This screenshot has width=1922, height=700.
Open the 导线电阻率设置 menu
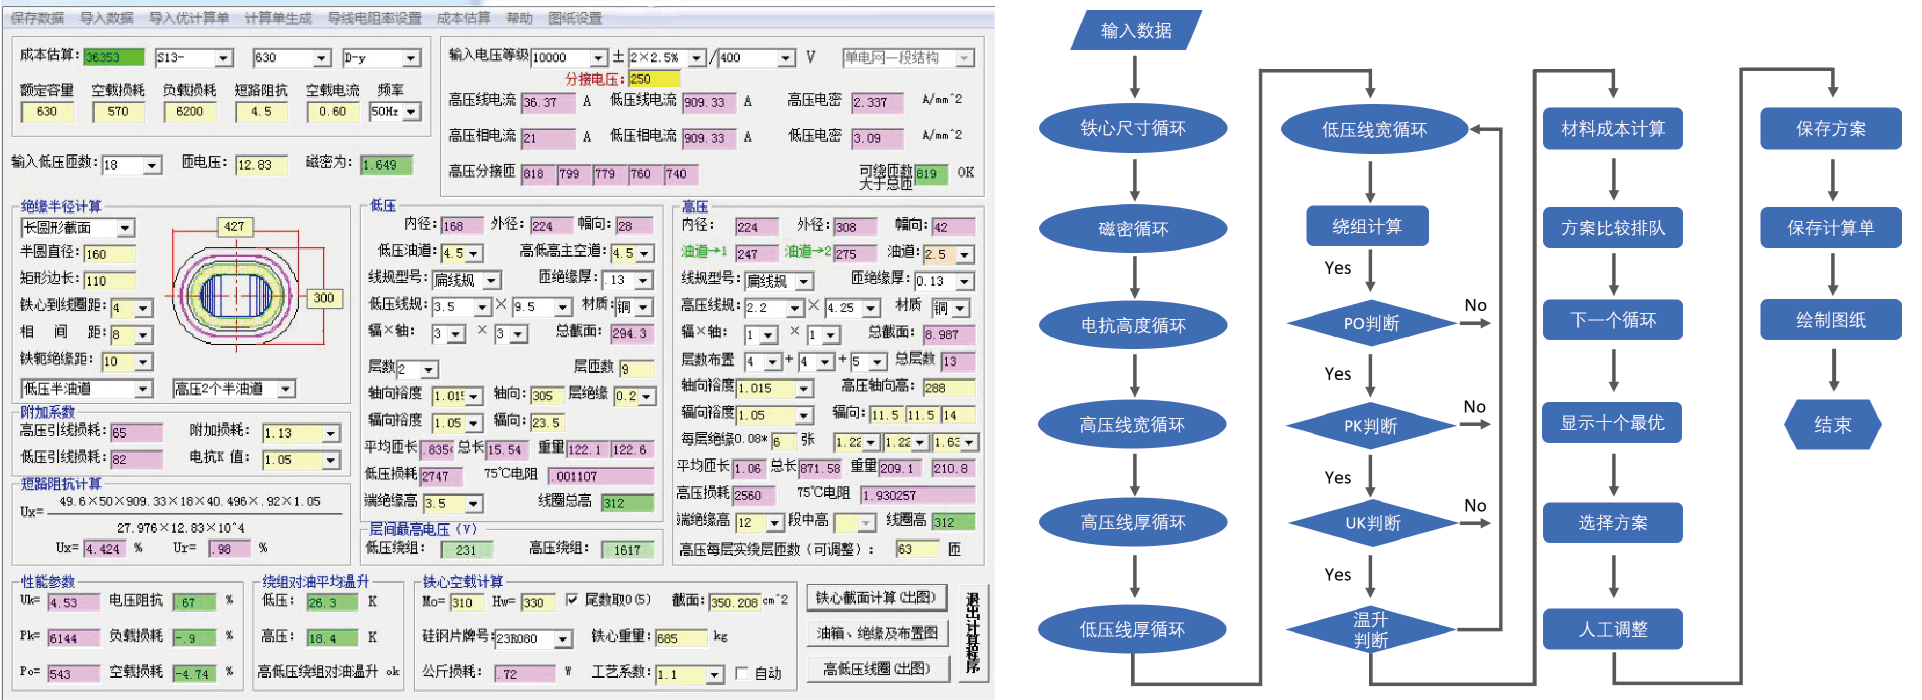click(x=374, y=18)
